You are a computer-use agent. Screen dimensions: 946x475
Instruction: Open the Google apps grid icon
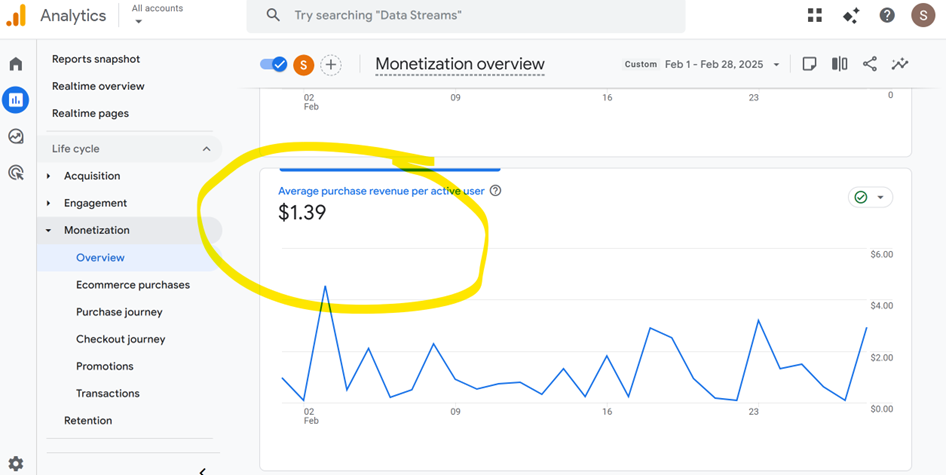pyautogui.click(x=815, y=15)
